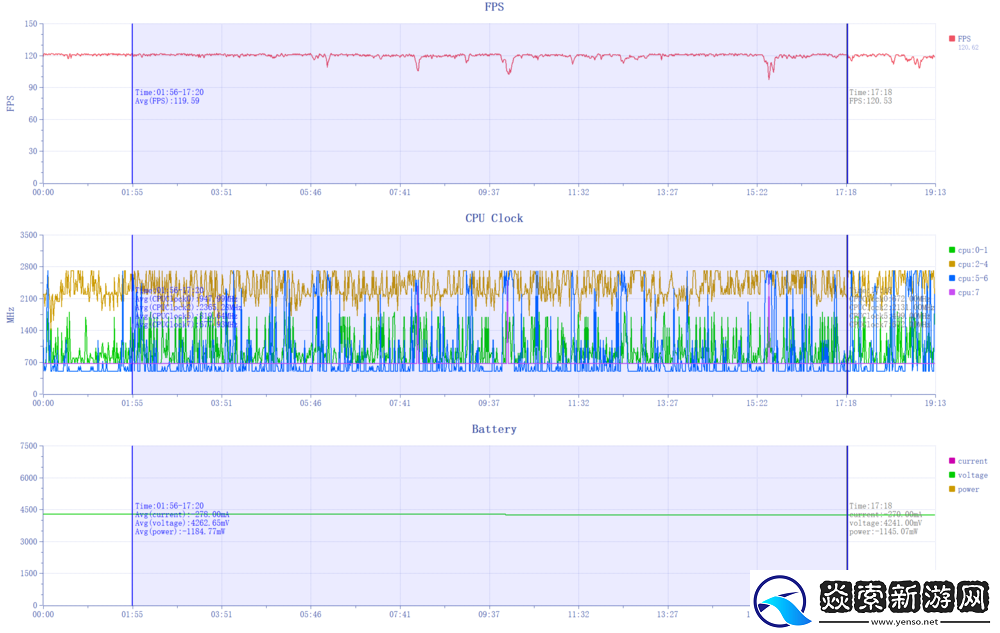Click the 09:37 time label on FPS axis
The height and width of the screenshot is (633, 1000).
pos(489,192)
